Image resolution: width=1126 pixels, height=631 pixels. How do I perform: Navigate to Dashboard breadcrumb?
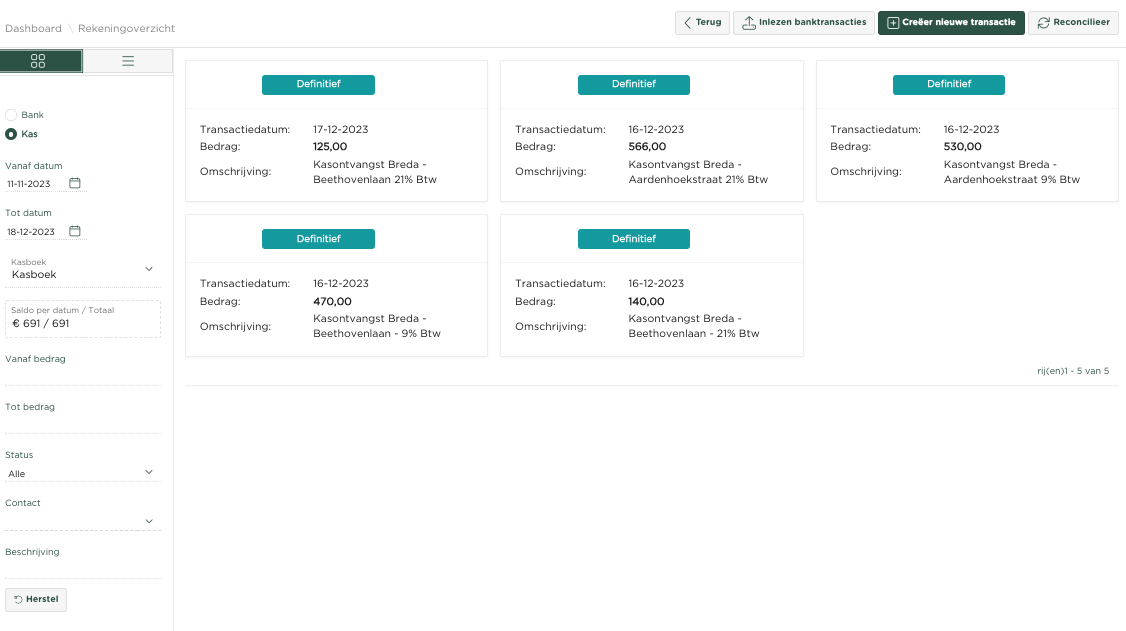click(x=33, y=29)
